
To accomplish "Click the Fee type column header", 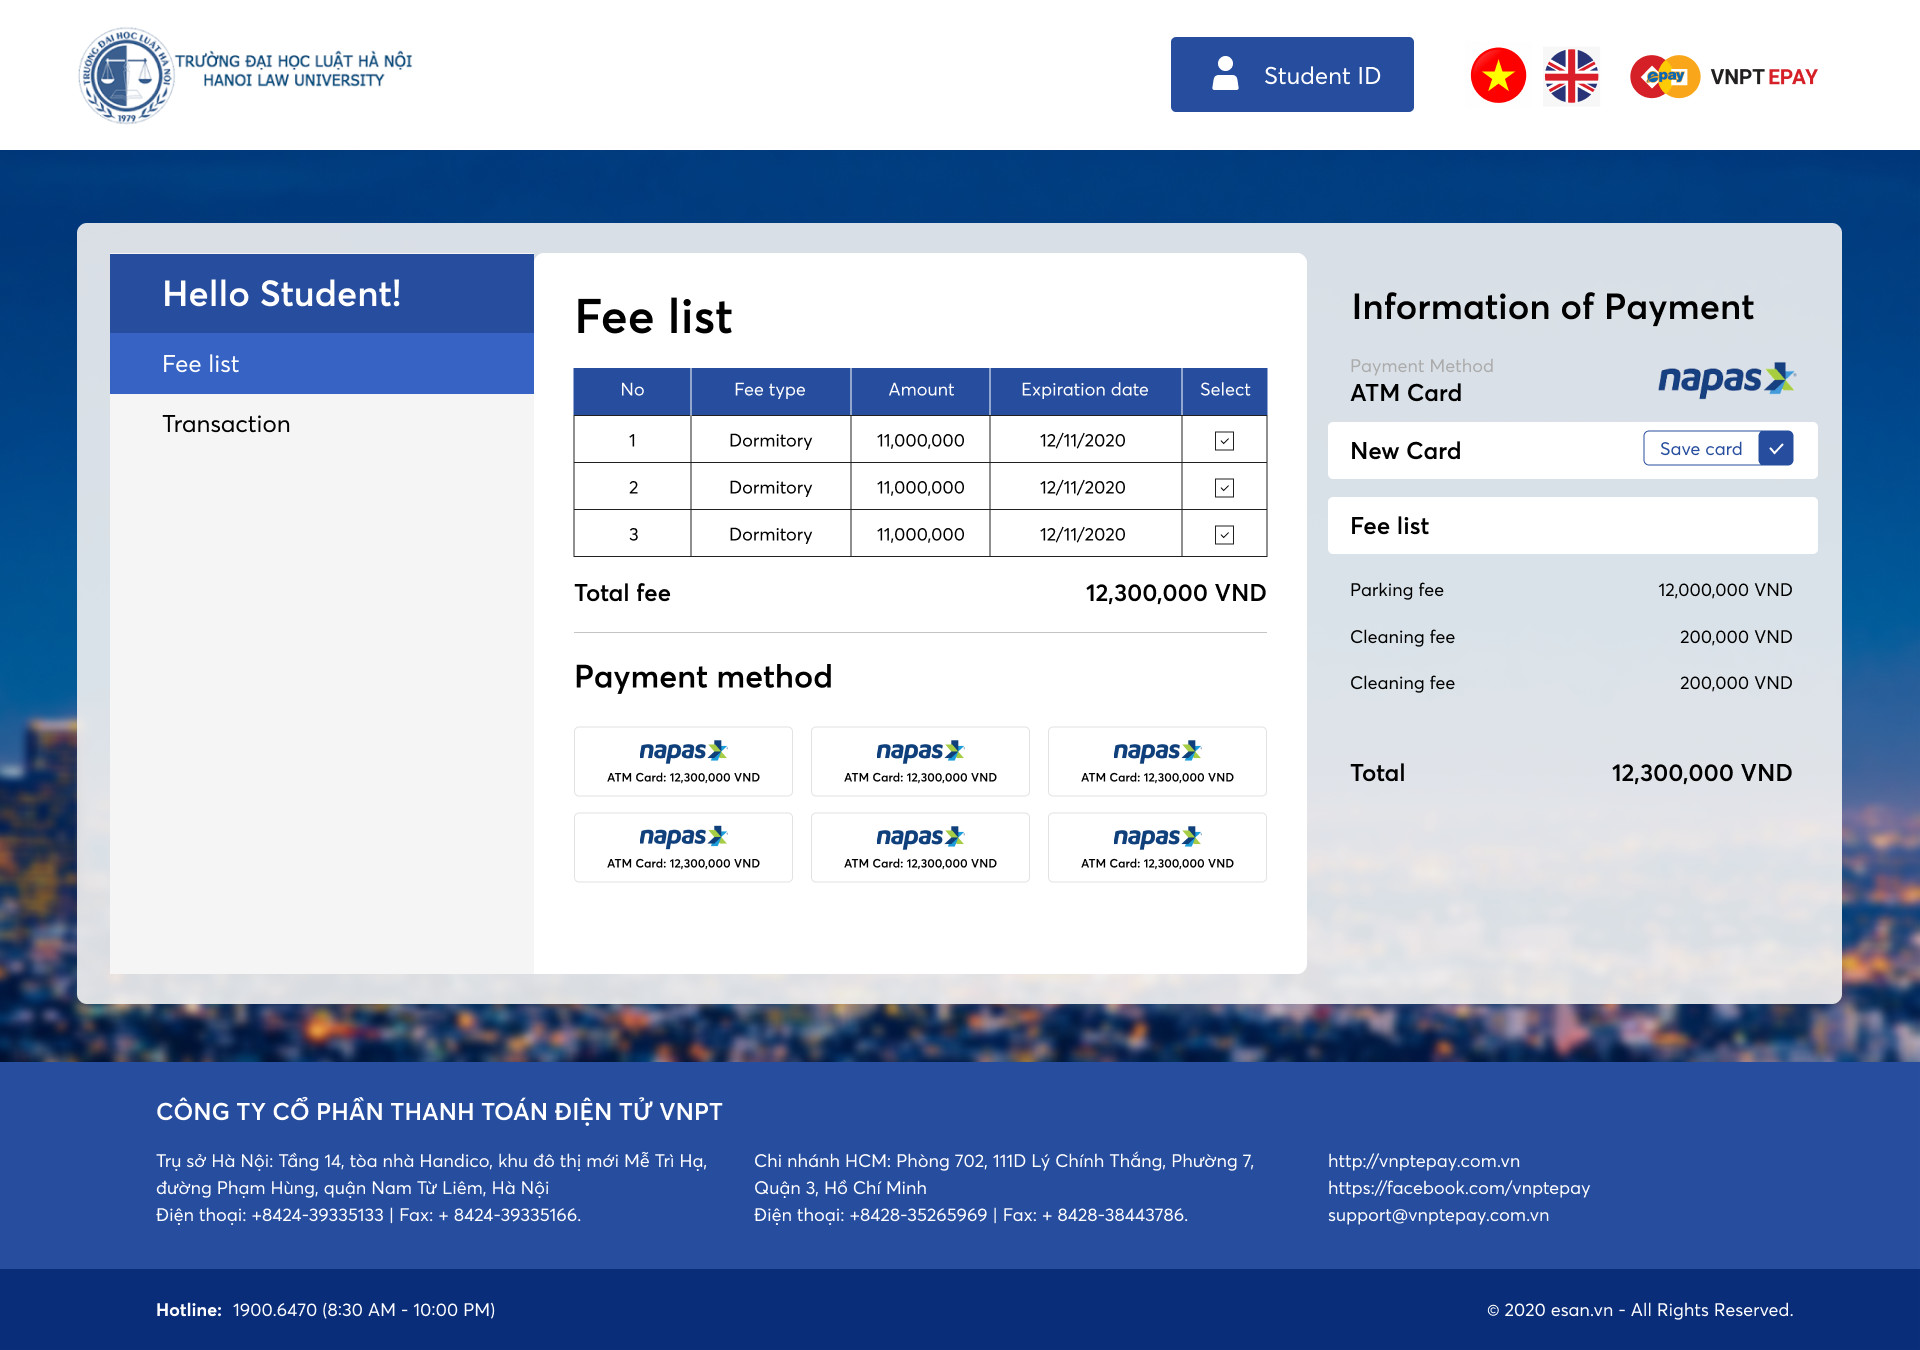I will [x=770, y=391].
